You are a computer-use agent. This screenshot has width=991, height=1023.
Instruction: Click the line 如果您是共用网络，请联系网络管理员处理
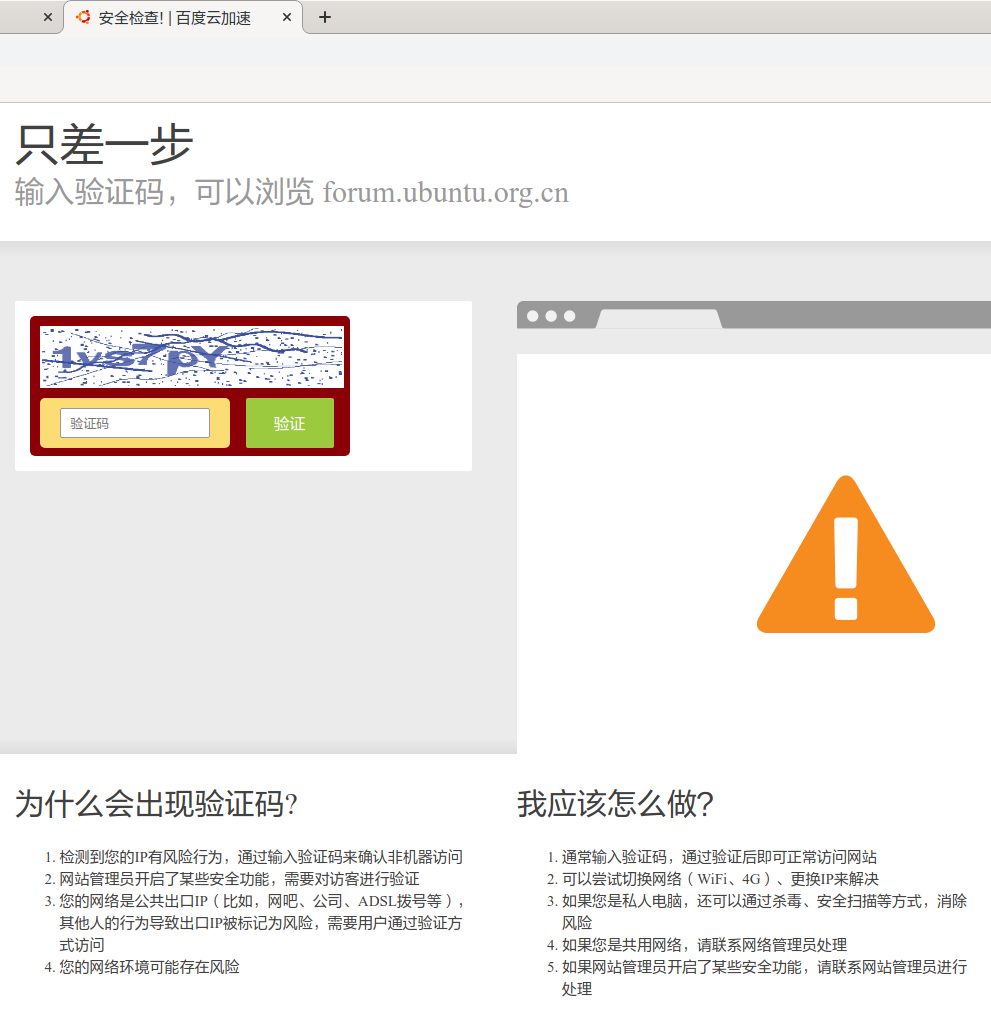[705, 945]
